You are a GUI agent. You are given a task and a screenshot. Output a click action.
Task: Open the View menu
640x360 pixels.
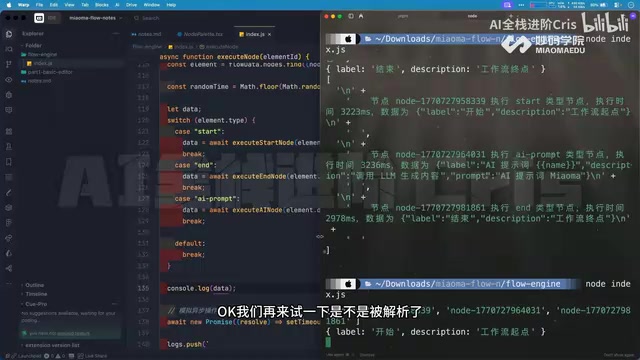pos(69,5)
